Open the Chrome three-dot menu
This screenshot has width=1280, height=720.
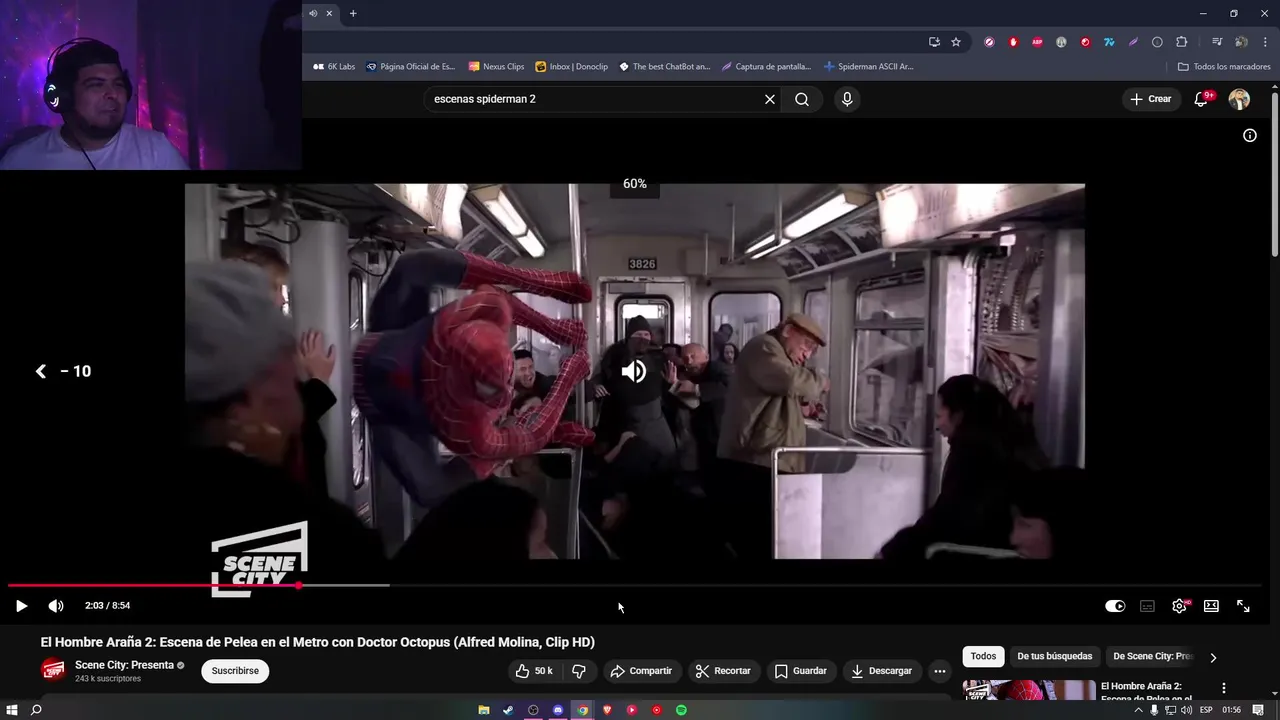coord(1264,42)
